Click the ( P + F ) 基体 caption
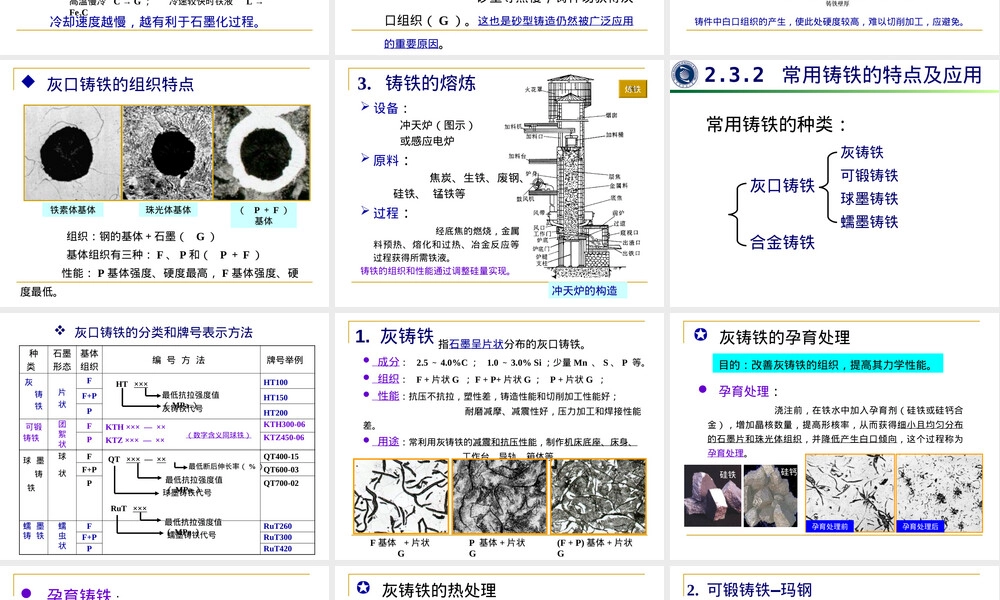The width and height of the screenshot is (1000, 600). click(x=263, y=216)
